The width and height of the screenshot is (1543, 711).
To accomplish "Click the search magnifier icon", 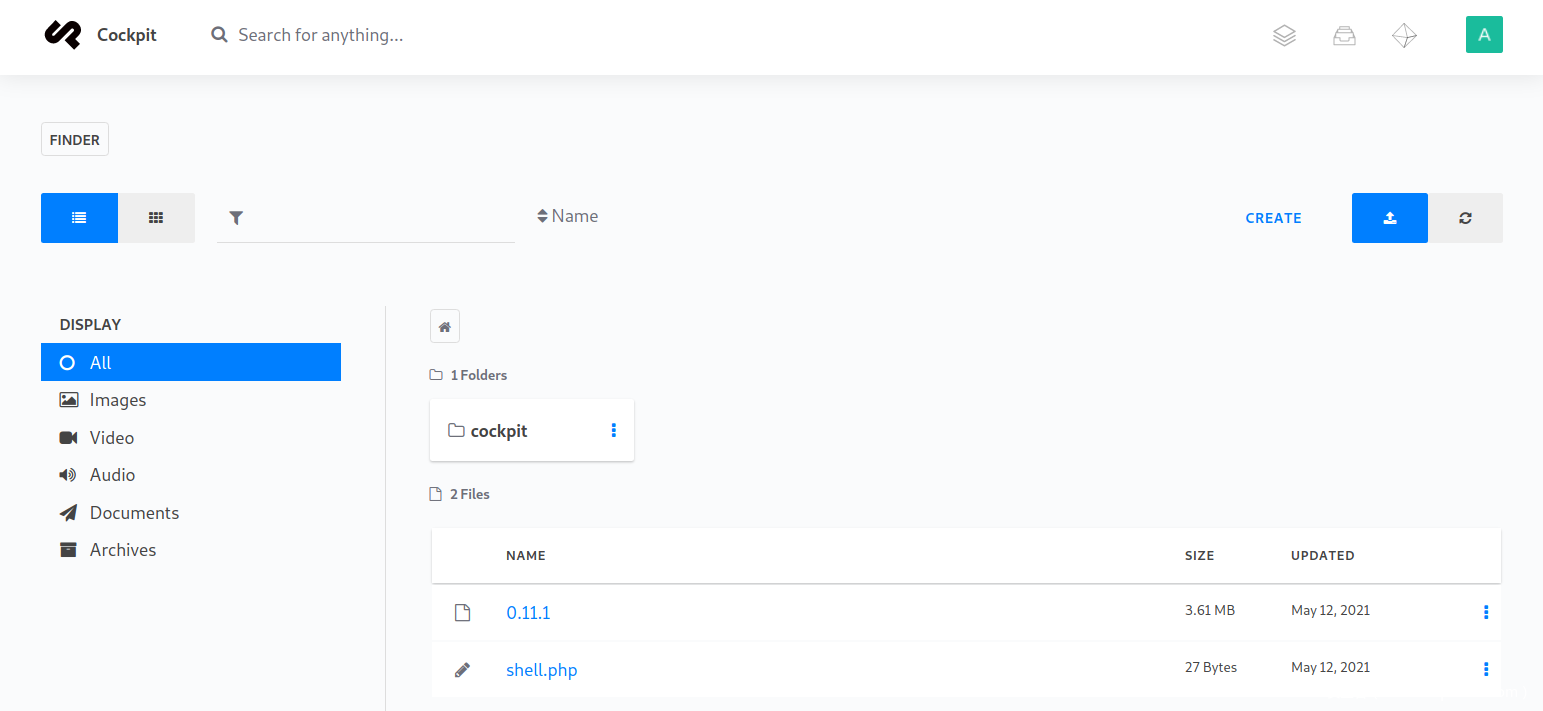I will (220, 35).
